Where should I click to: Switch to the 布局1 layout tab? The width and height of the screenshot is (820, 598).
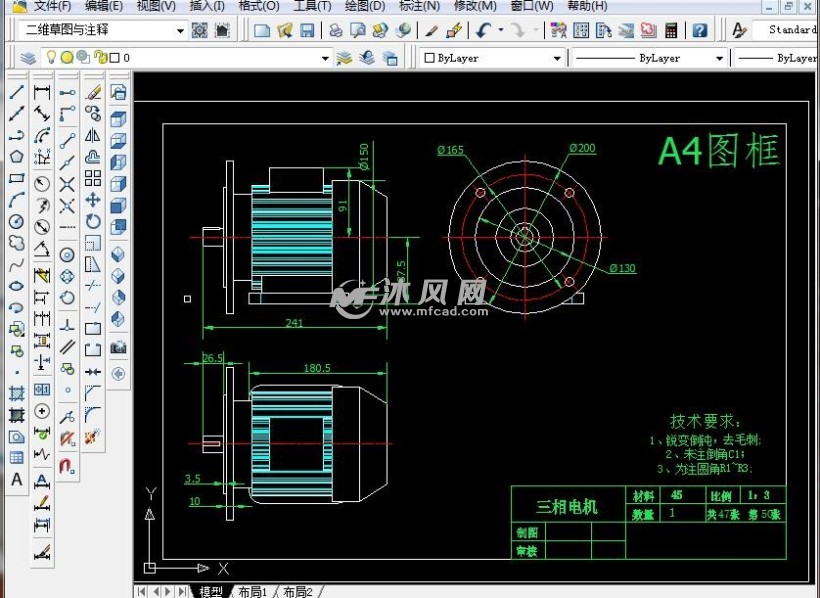click(251, 592)
